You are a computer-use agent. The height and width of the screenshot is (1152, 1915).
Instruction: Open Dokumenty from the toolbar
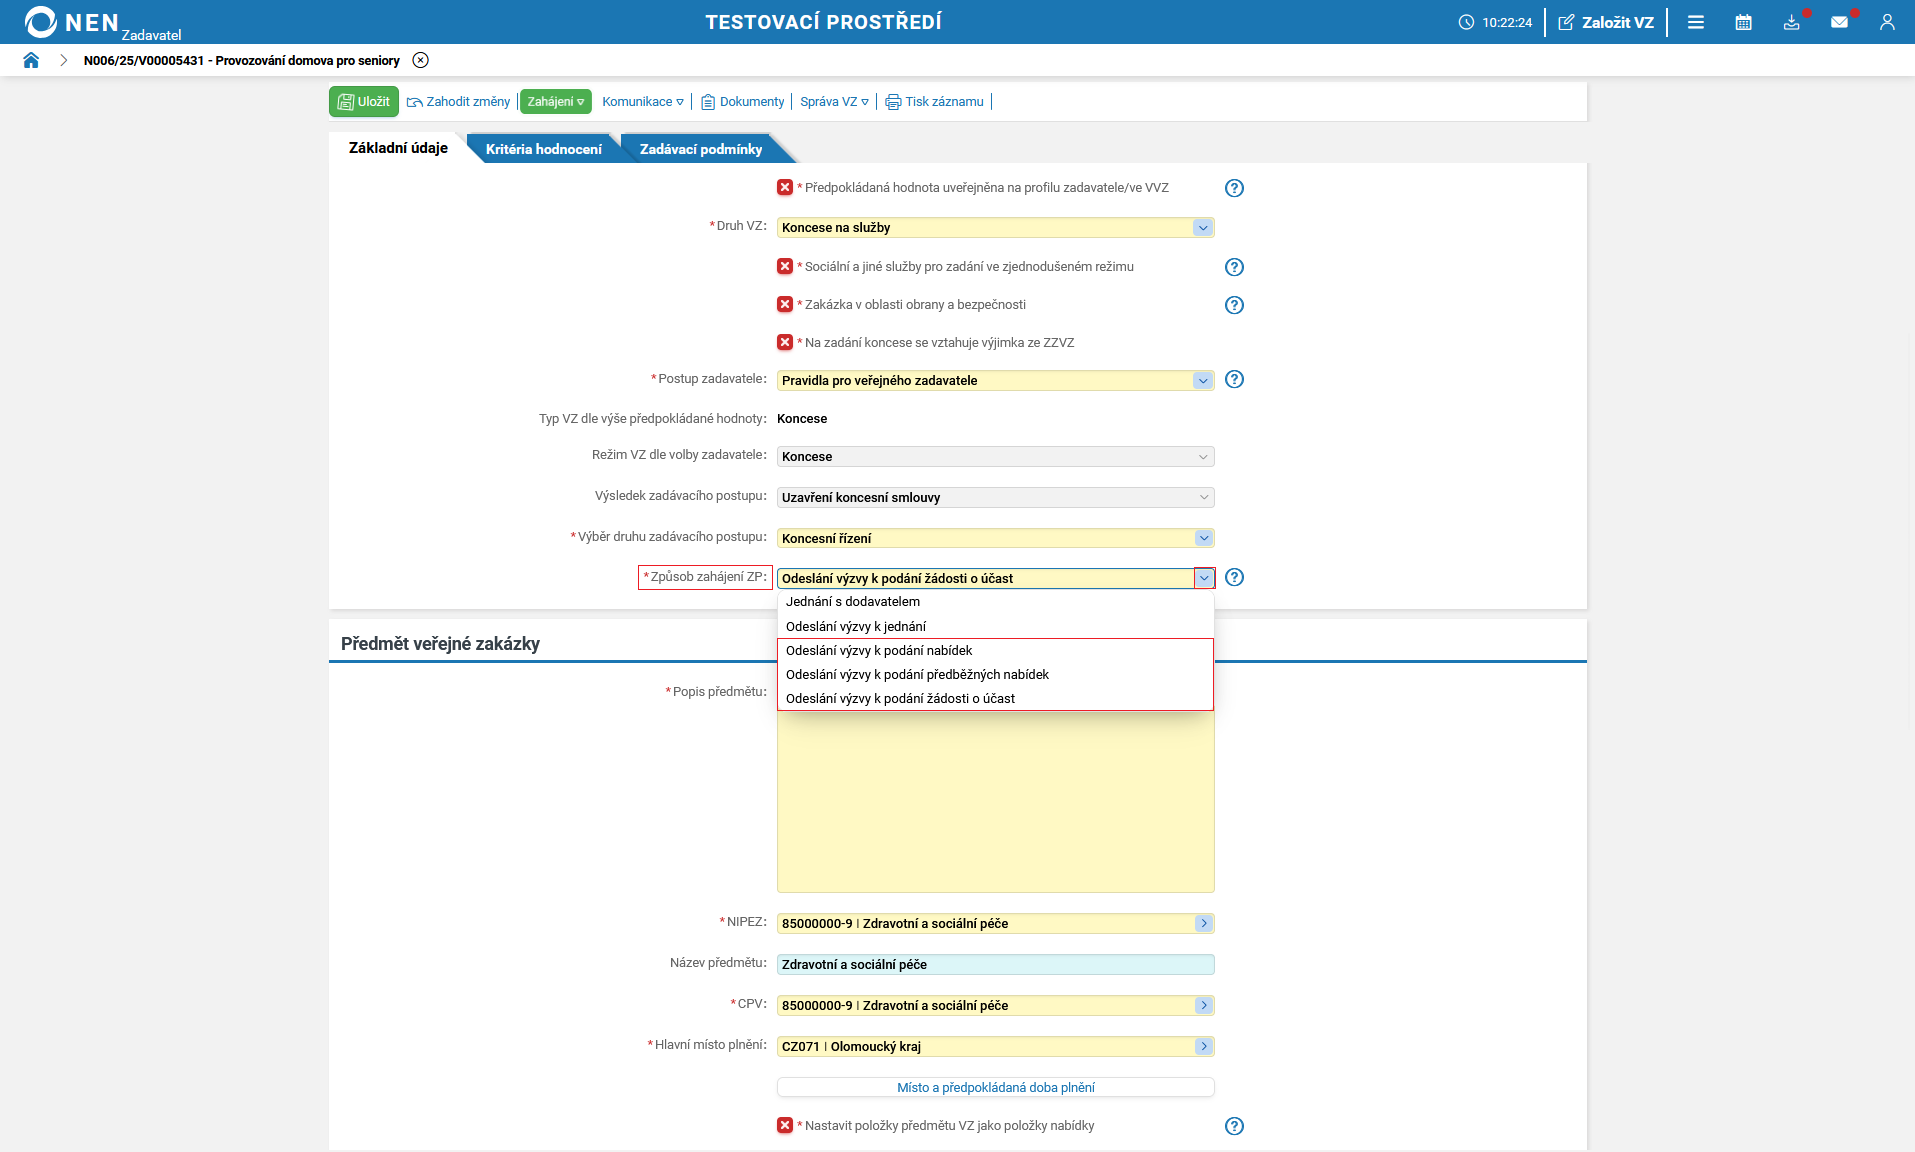(743, 102)
